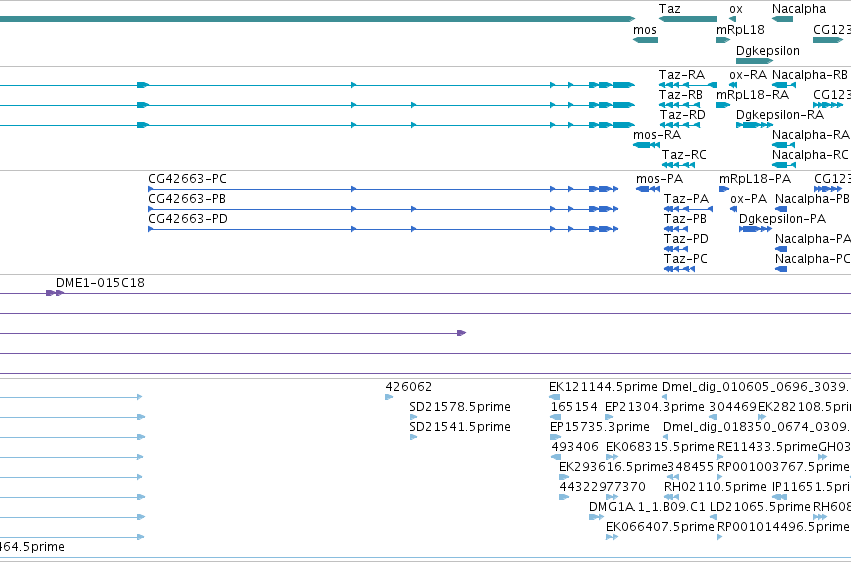Select the Taz-RC transcript label
The height and width of the screenshot is (562, 851).
point(684,155)
